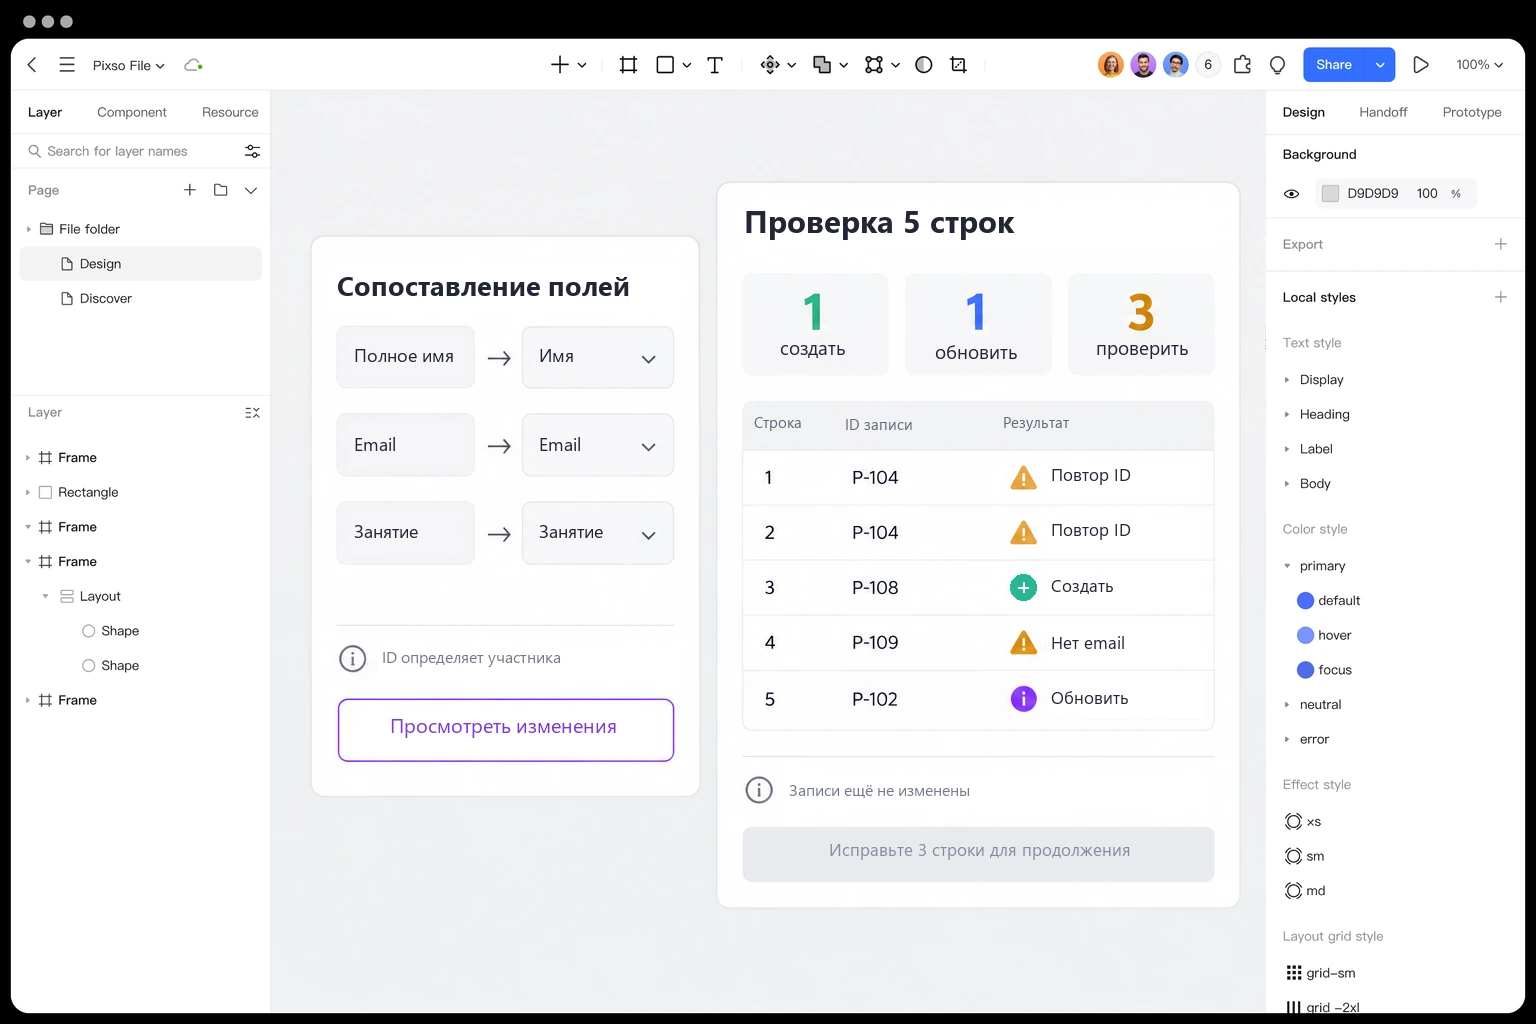Collapse the Page list chevron
Screen dimensions: 1536x1024
[x=251, y=190]
